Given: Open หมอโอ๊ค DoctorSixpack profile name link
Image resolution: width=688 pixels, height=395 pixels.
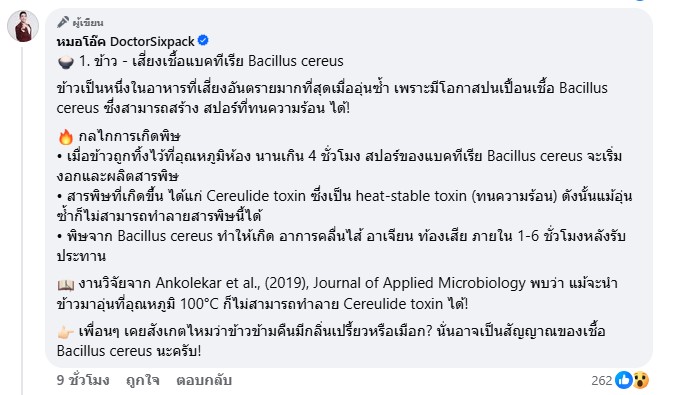Looking at the screenshot, I should pos(125,41).
